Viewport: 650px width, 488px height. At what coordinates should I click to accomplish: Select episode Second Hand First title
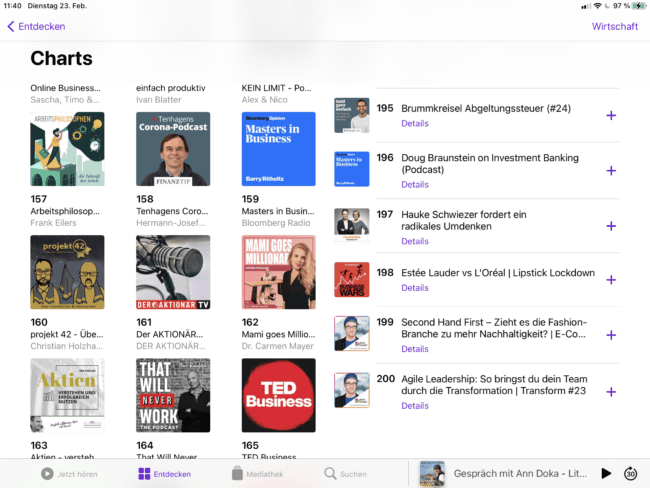click(x=494, y=328)
